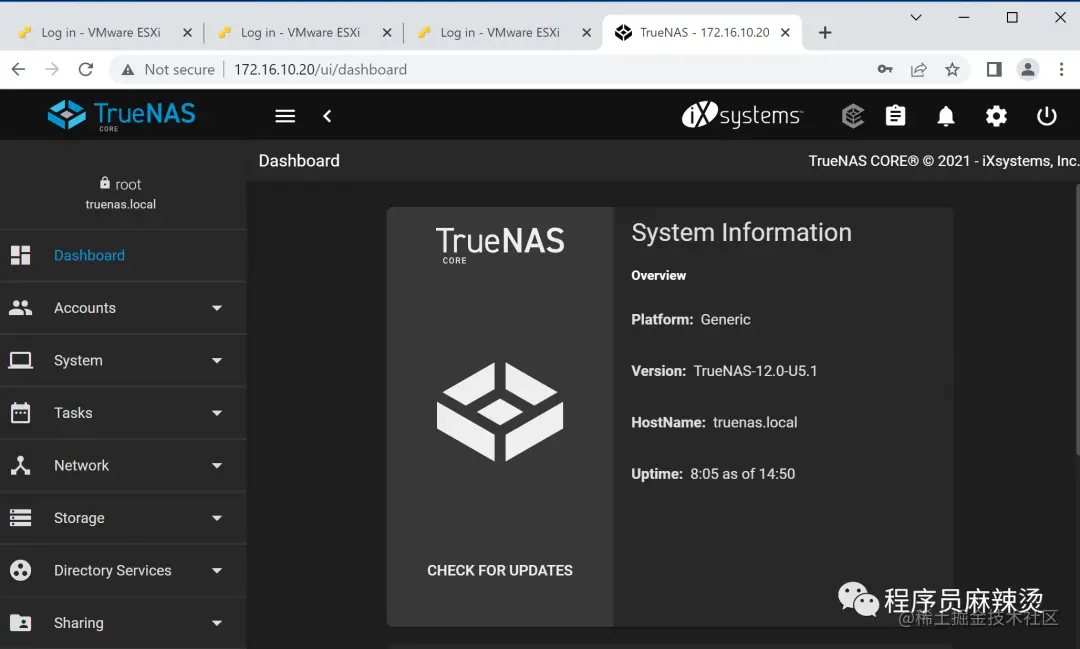Viewport: 1080px width, 649px height.
Task: Close the third VMware ESXi tab
Action: click(587, 32)
